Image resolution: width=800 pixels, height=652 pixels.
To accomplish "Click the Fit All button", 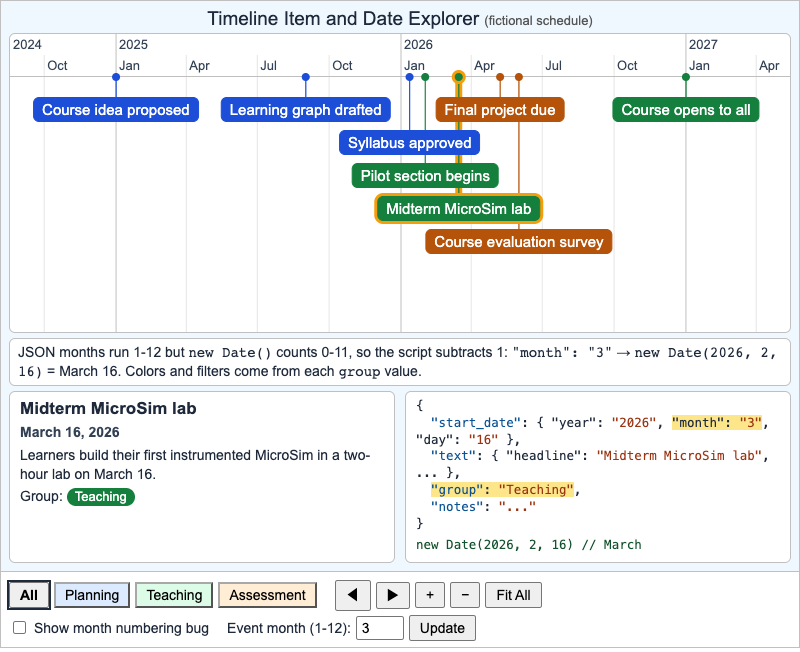I will coord(513,595).
